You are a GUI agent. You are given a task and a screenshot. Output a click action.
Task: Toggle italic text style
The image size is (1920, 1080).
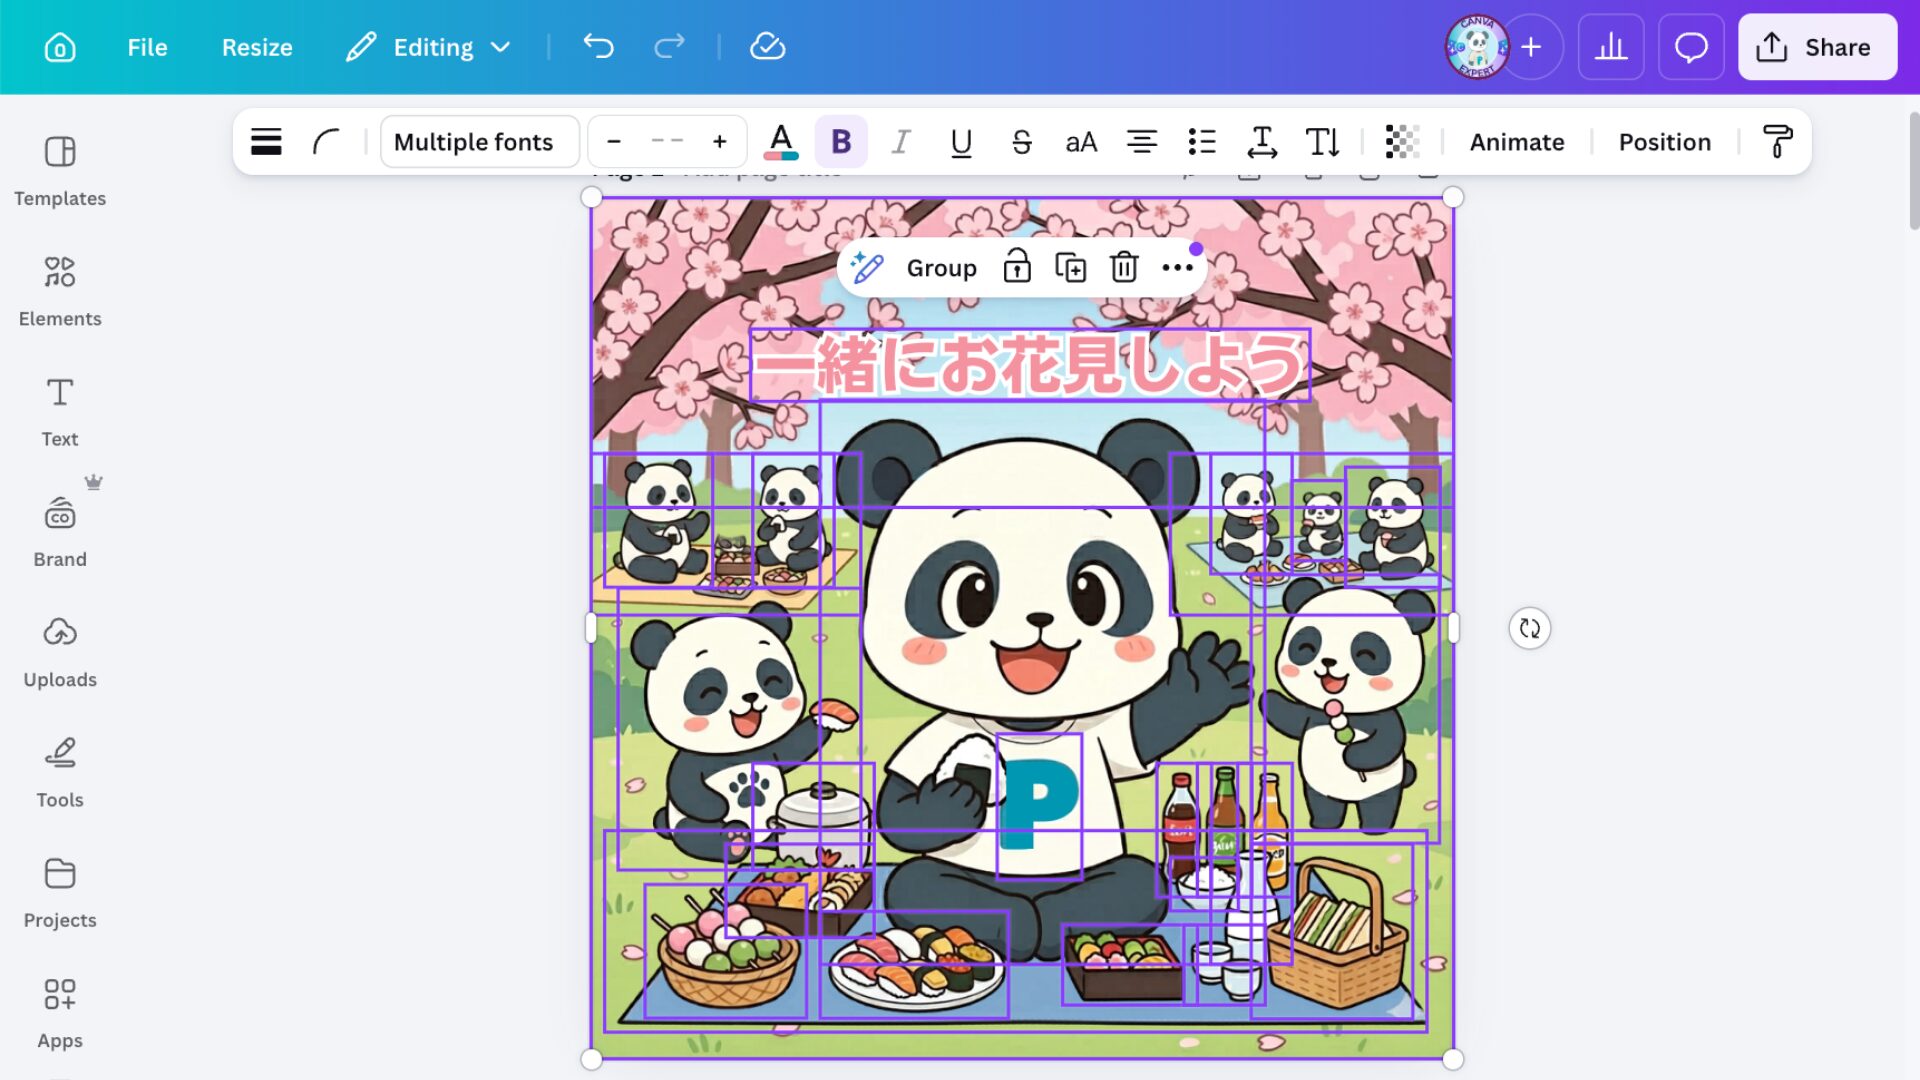tap(901, 142)
